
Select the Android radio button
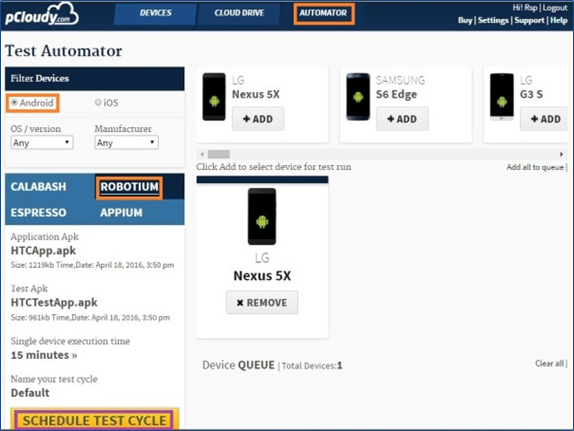click(14, 103)
